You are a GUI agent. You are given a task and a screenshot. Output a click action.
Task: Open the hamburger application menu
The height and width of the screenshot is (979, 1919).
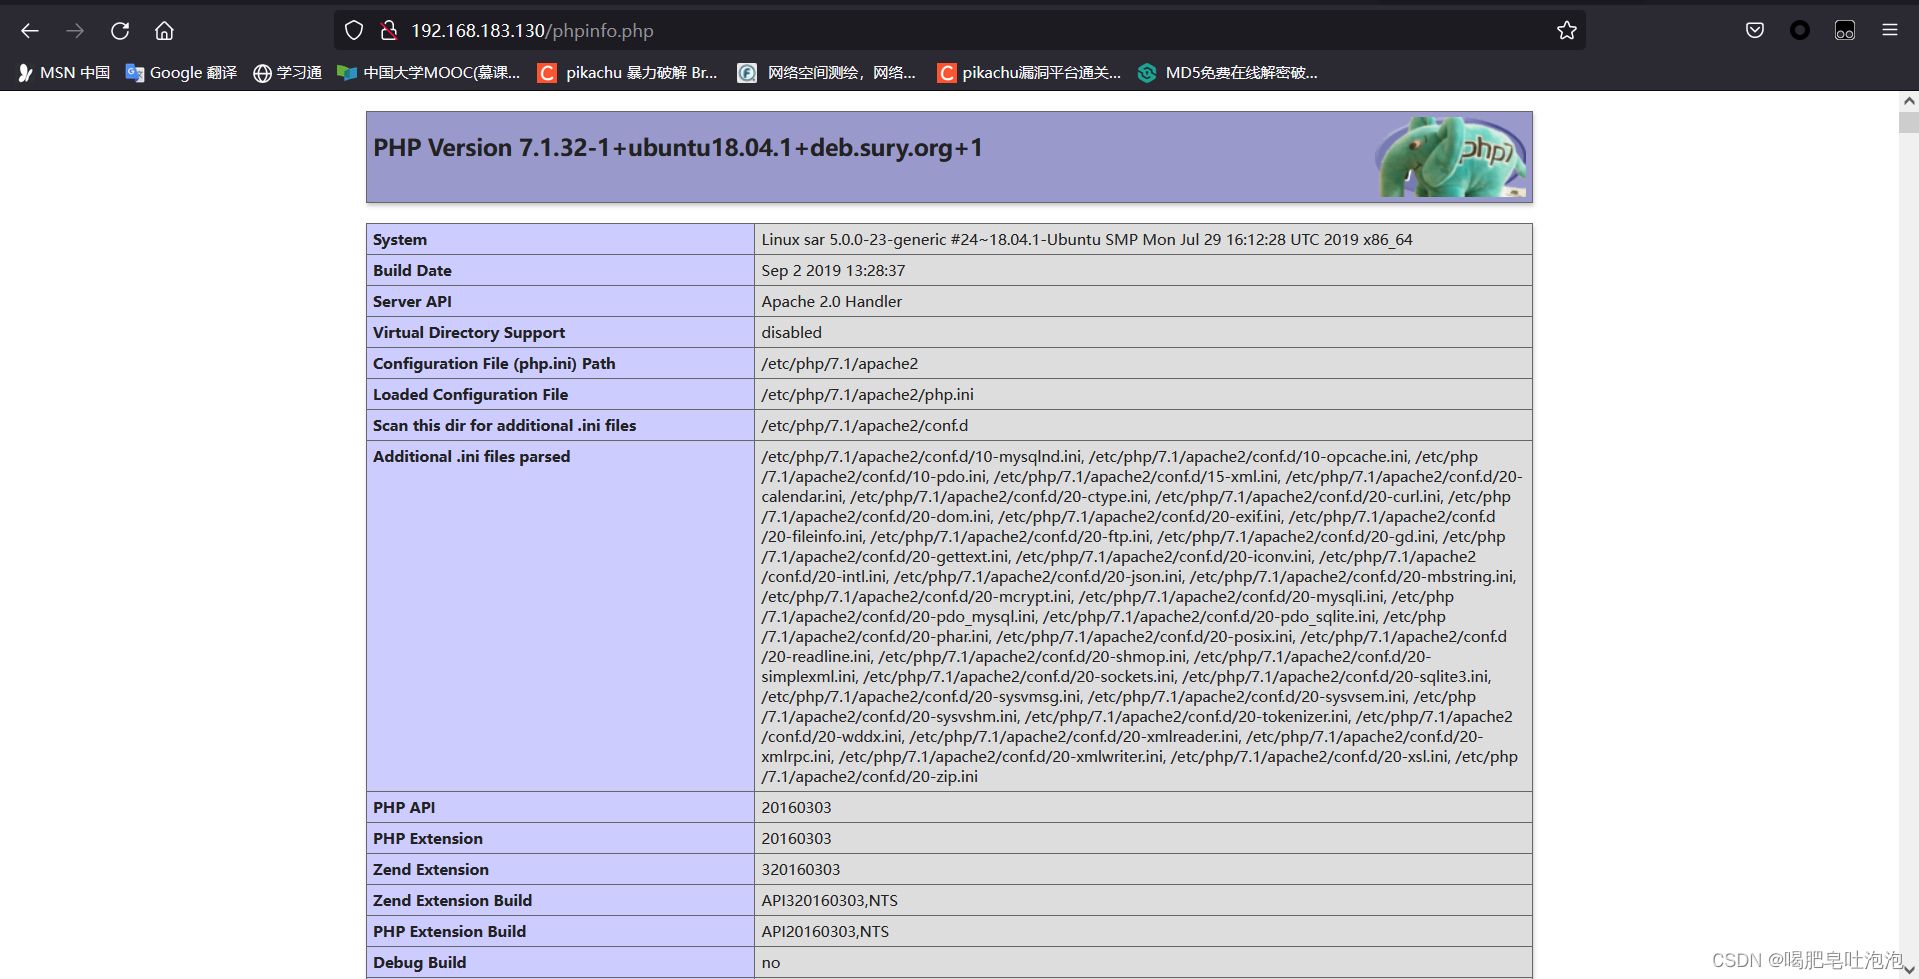(x=1890, y=30)
